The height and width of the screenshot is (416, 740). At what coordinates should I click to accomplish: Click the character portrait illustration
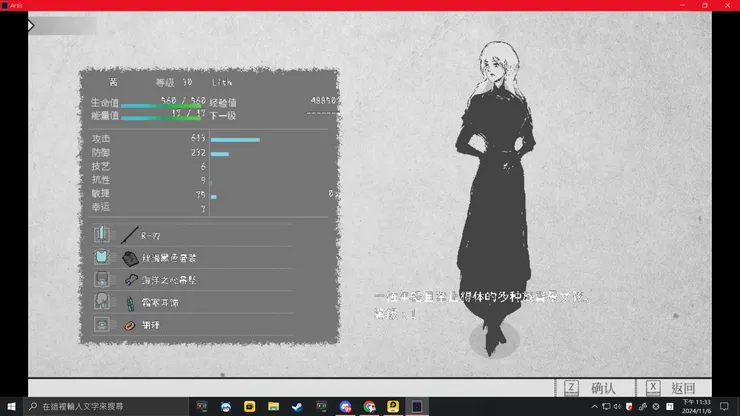(x=495, y=198)
